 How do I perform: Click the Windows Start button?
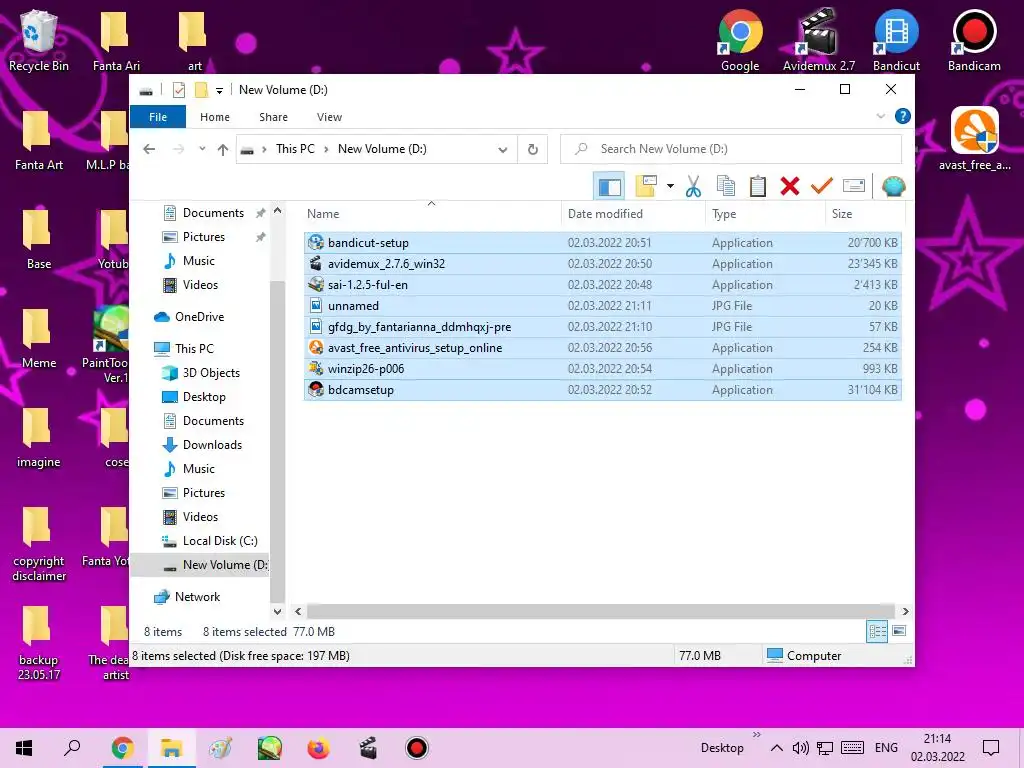click(24, 748)
